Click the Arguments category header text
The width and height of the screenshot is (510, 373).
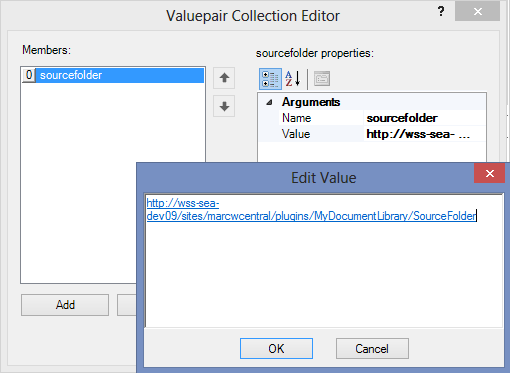coord(311,102)
